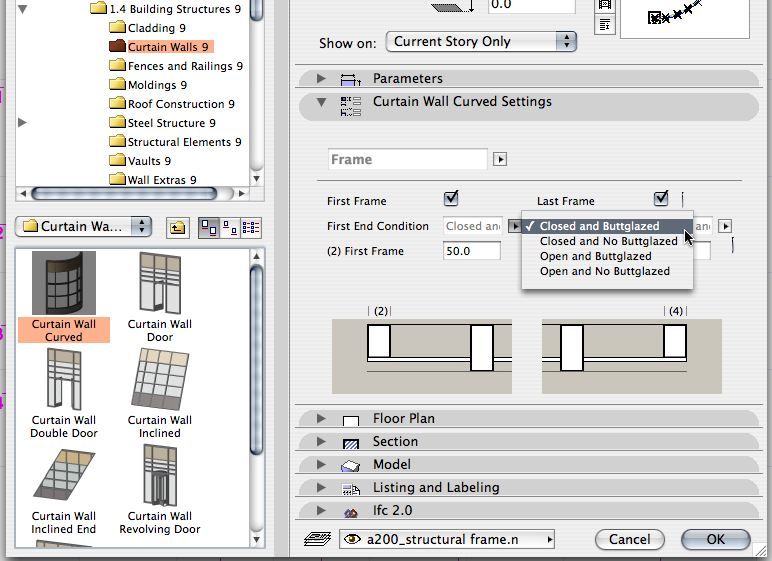Click the OK button
Screen dimensions: 772x561
pyautogui.click(x=715, y=539)
